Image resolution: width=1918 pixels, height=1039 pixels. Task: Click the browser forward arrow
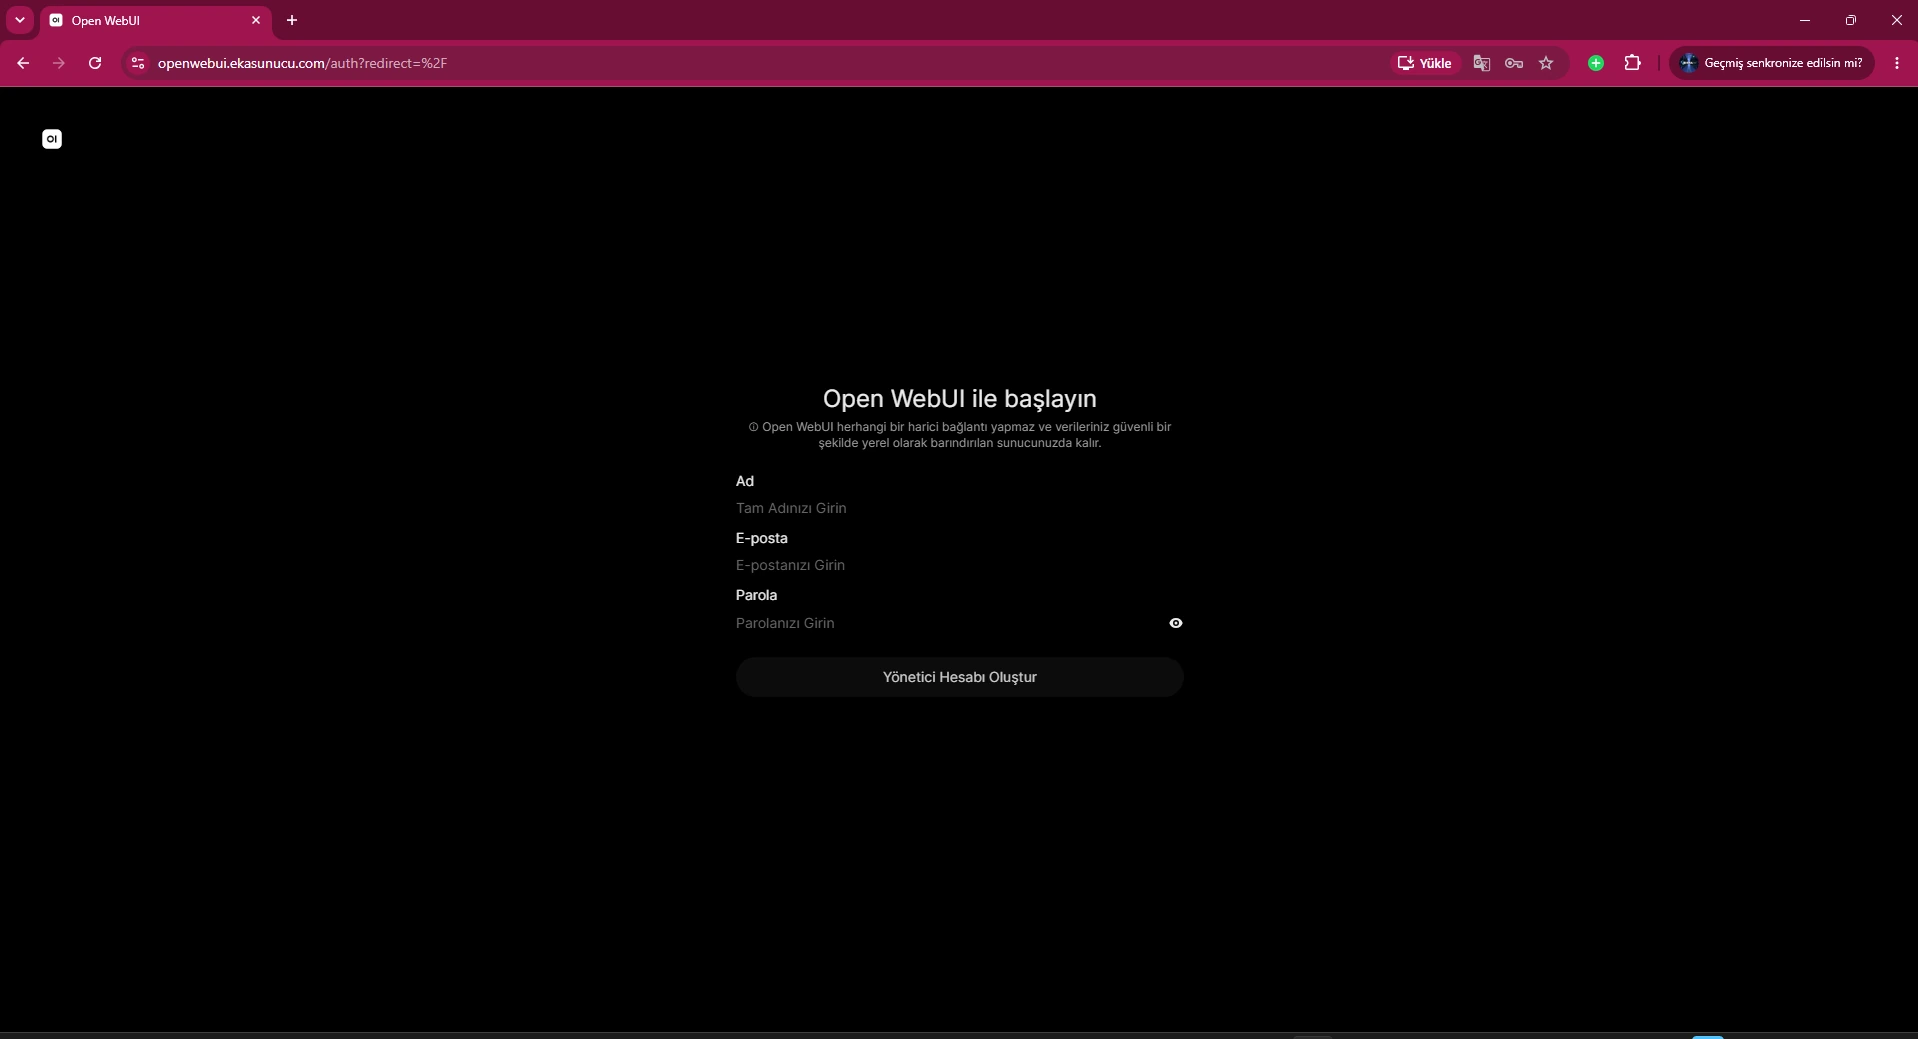coord(59,63)
